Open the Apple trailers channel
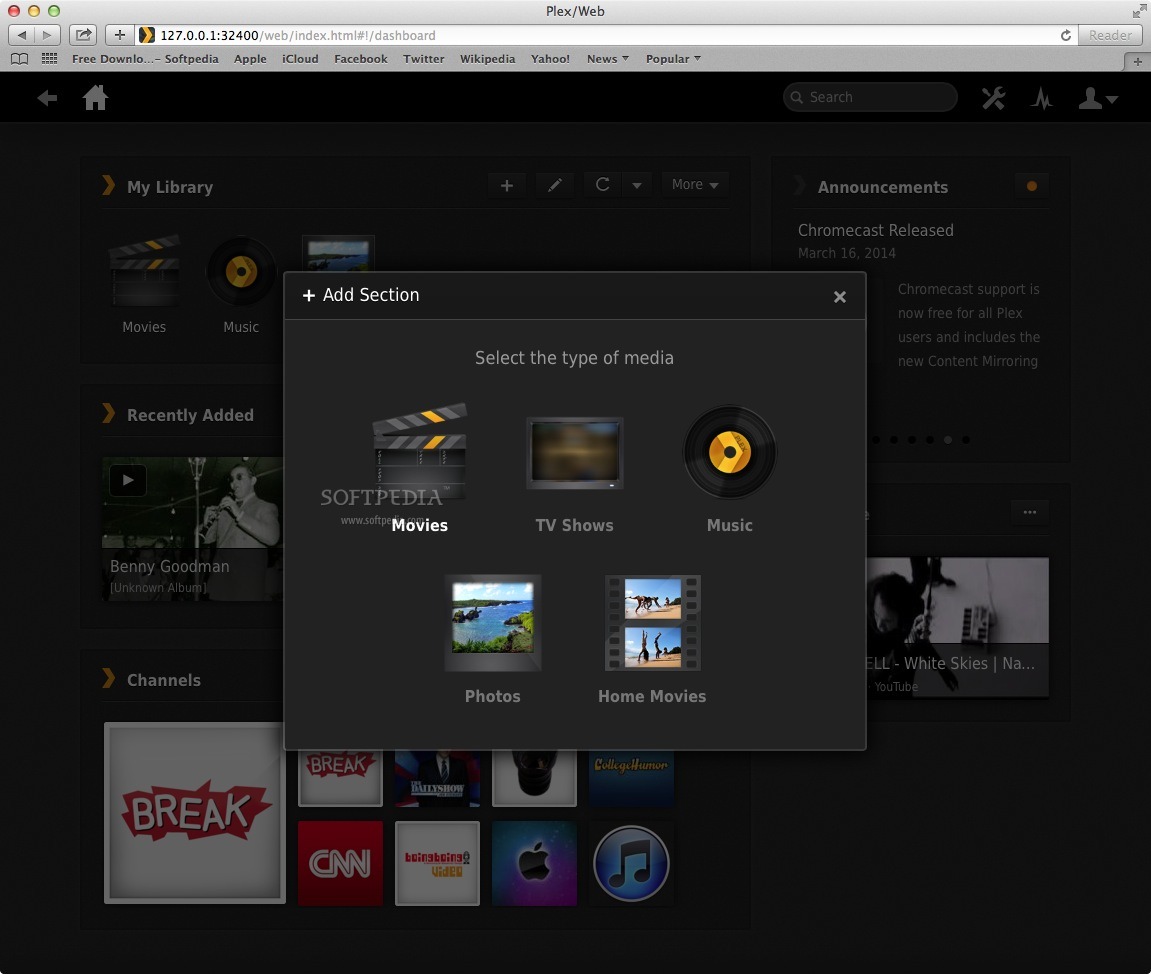The height and width of the screenshot is (974, 1151). (534, 862)
